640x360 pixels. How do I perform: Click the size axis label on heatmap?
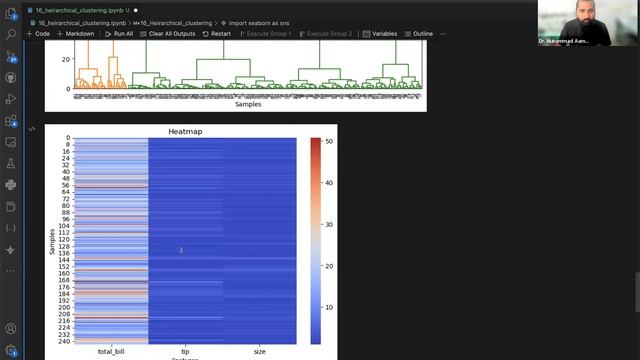coord(260,351)
